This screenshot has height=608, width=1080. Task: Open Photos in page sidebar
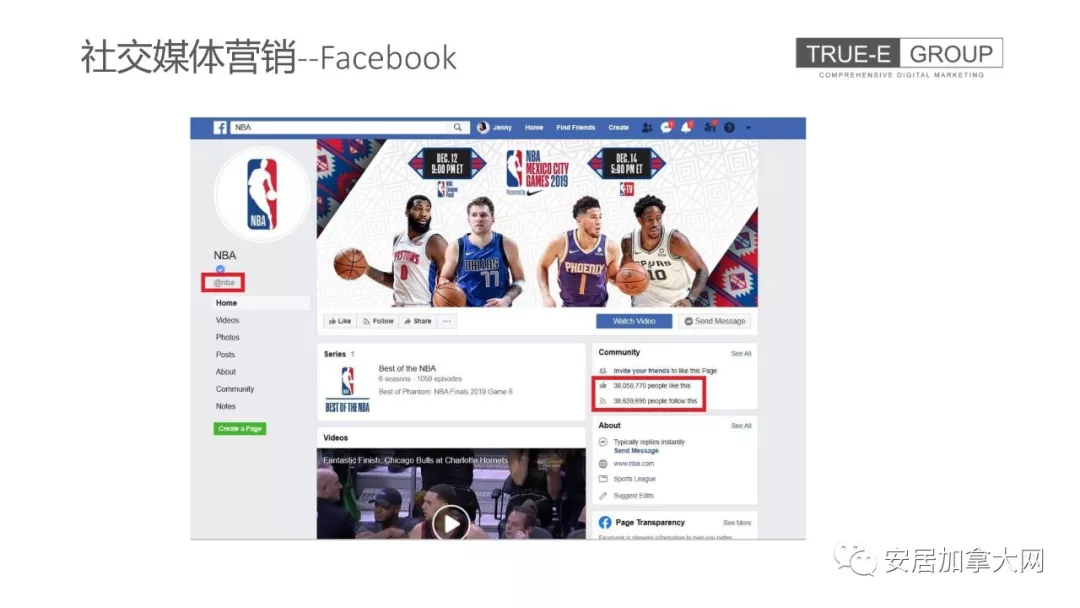click(227, 337)
